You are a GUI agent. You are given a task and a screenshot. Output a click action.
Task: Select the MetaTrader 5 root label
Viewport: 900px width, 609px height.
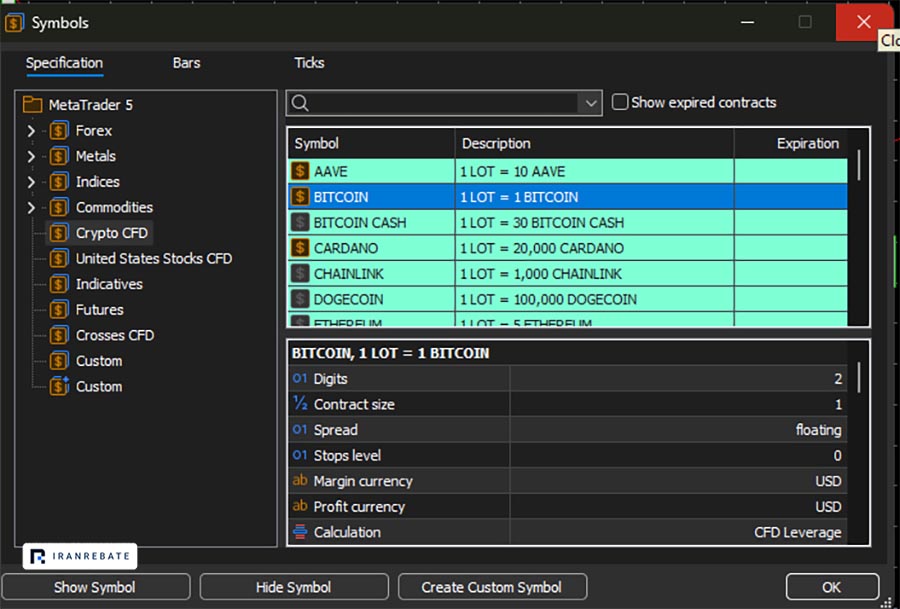(x=91, y=104)
